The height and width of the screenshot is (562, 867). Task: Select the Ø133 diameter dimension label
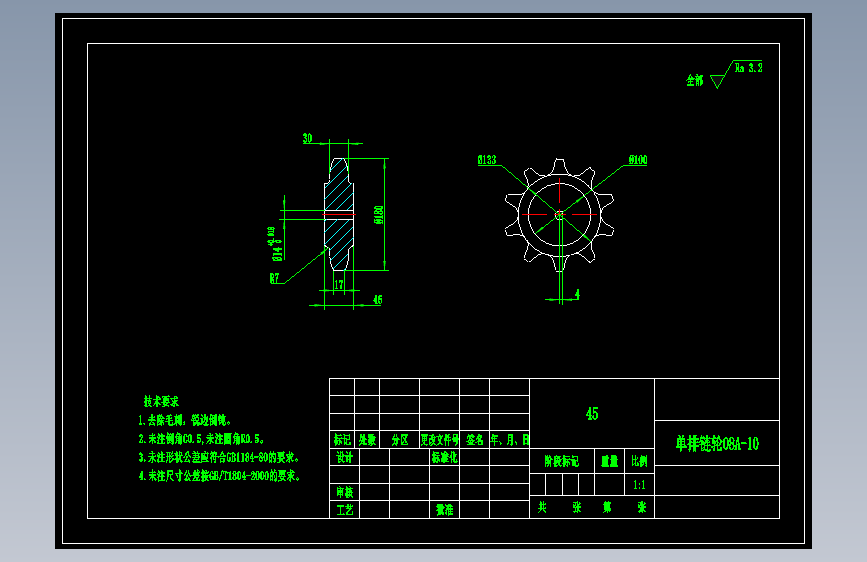pyautogui.click(x=487, y=160)
